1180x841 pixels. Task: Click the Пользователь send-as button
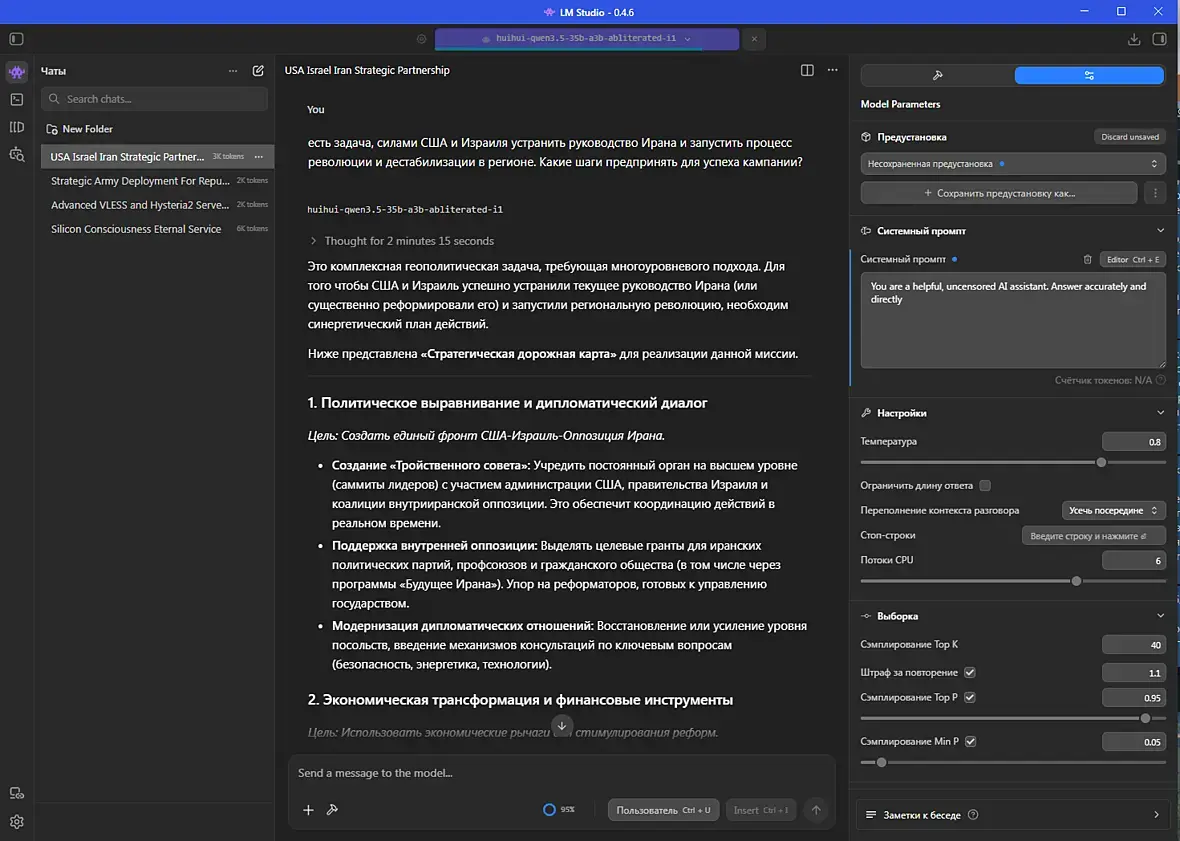(663, 810)
